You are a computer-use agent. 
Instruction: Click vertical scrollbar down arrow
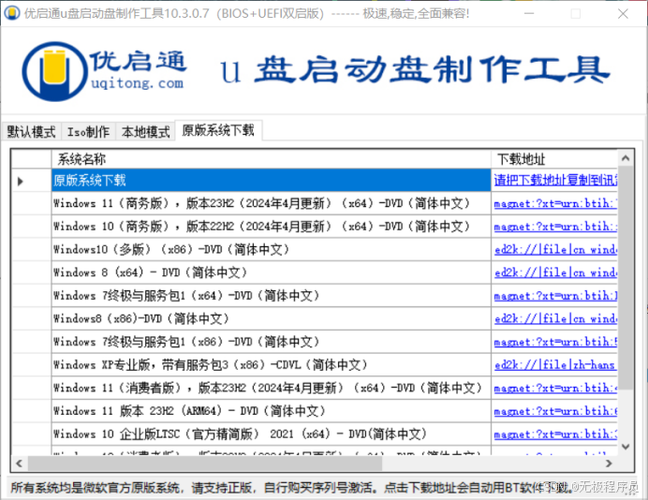pyautogui.click(x=626, y=447)
